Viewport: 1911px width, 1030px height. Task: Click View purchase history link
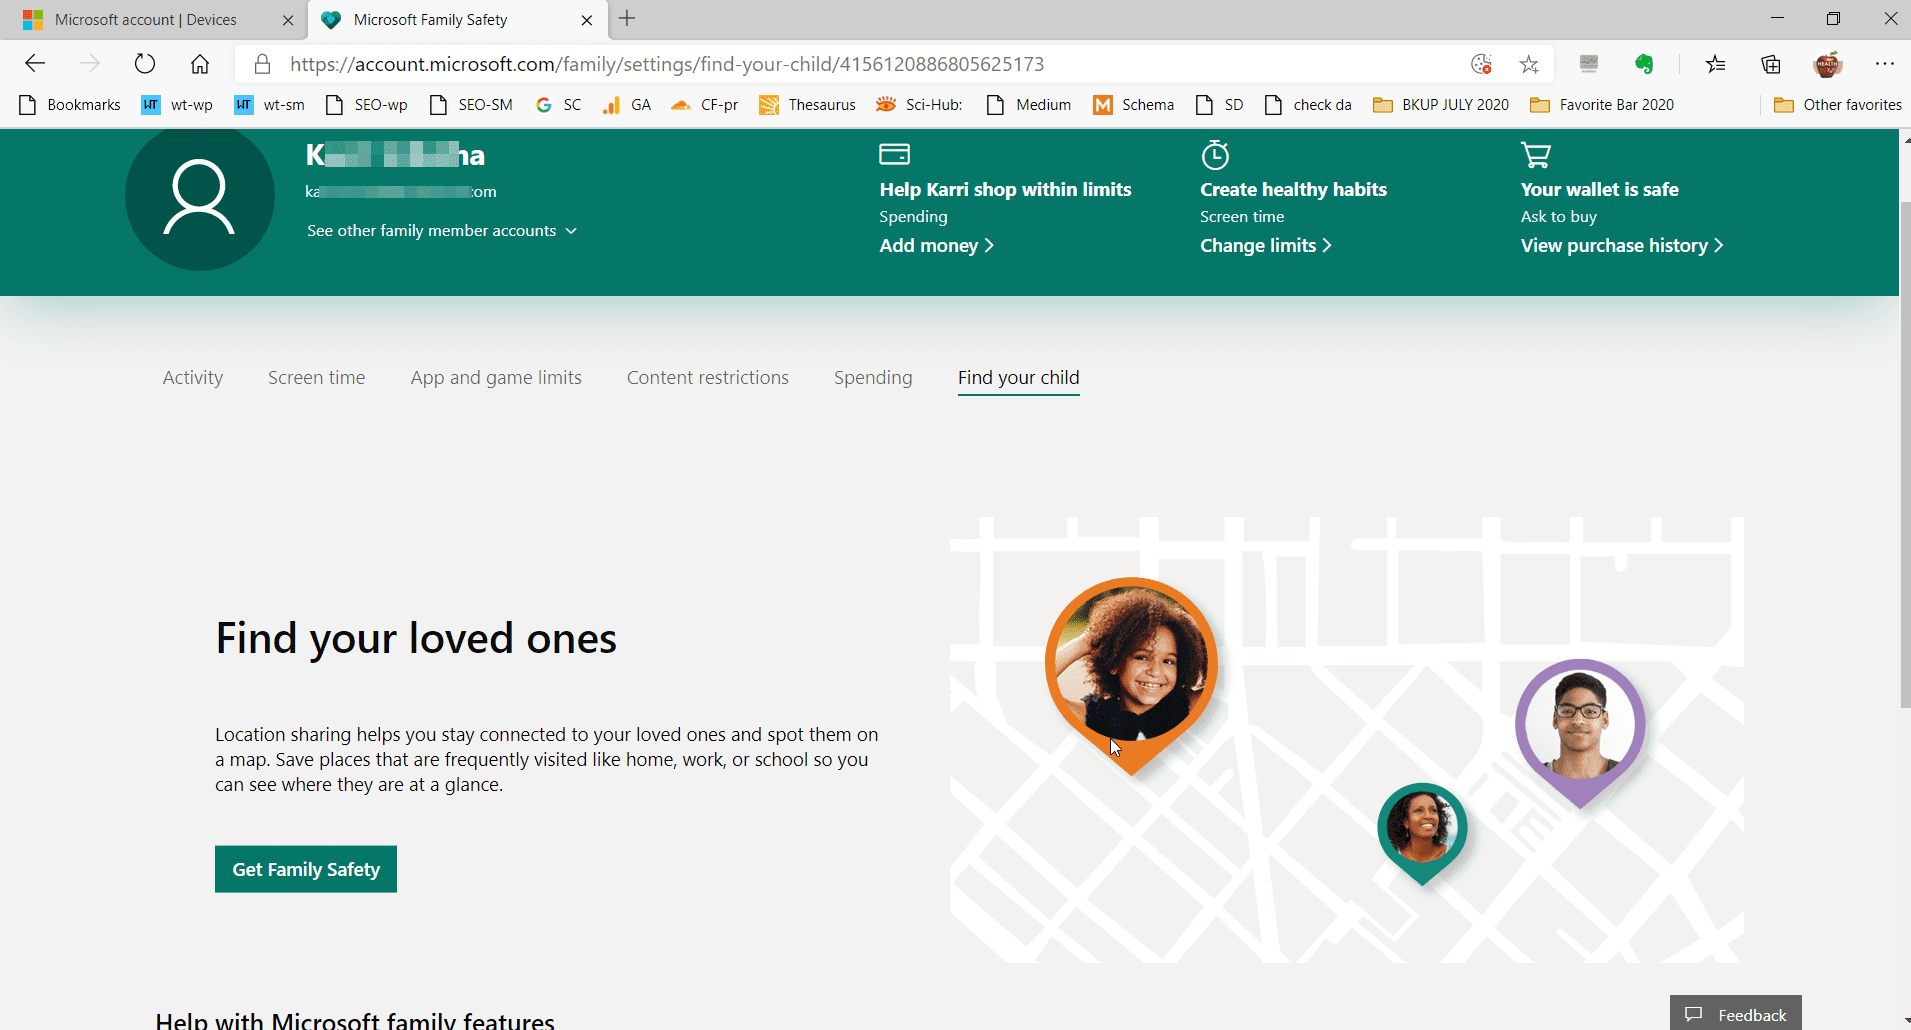coord(1621,246)
